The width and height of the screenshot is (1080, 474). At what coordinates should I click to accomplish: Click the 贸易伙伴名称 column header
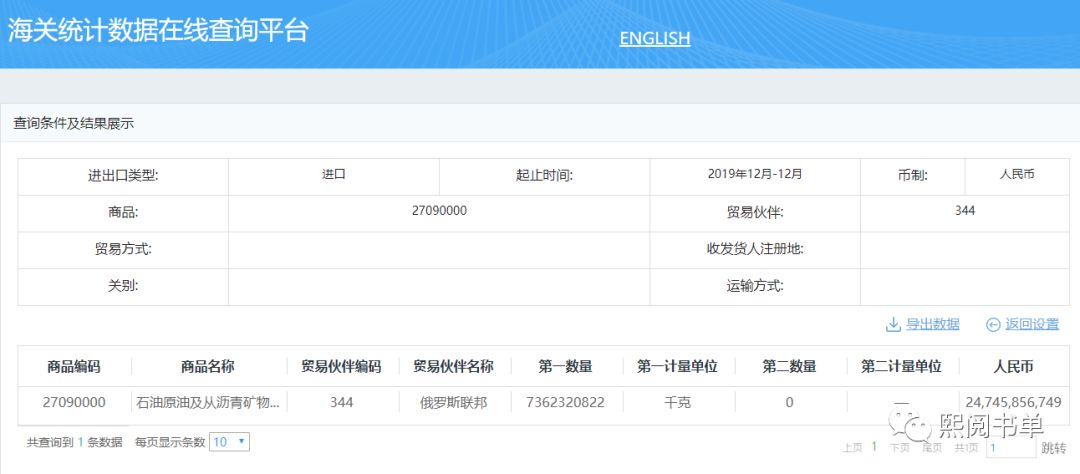pos(453,367)
